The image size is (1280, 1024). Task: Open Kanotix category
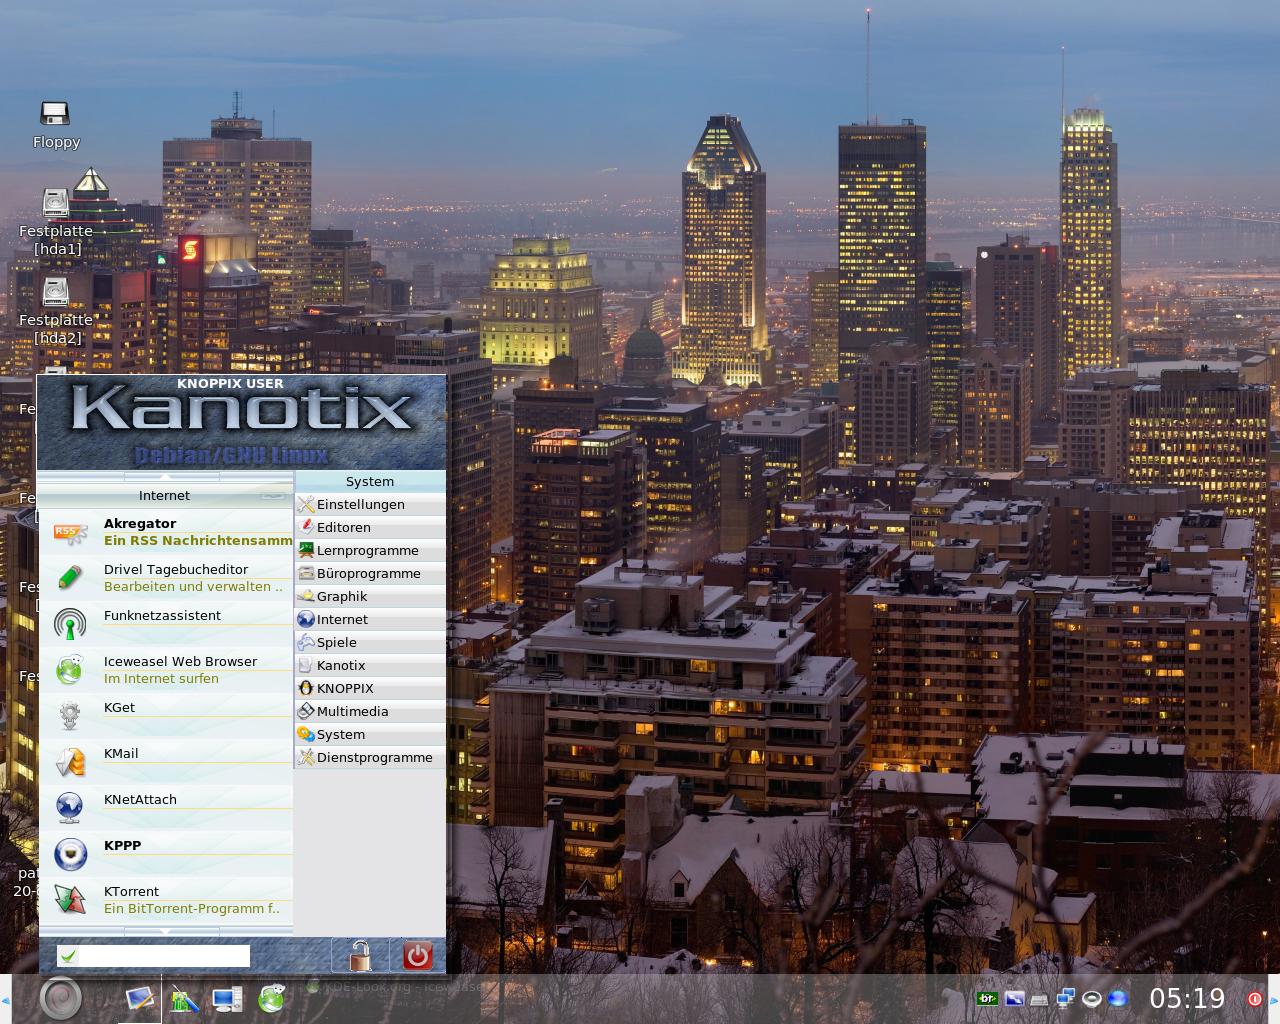(370, 666)
